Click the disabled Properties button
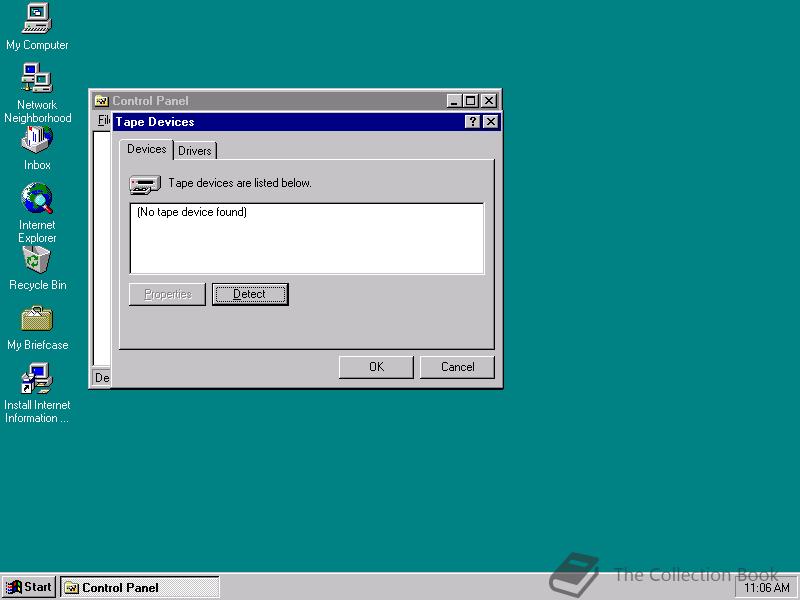This screenshot has height=600, width=800. 167,294
